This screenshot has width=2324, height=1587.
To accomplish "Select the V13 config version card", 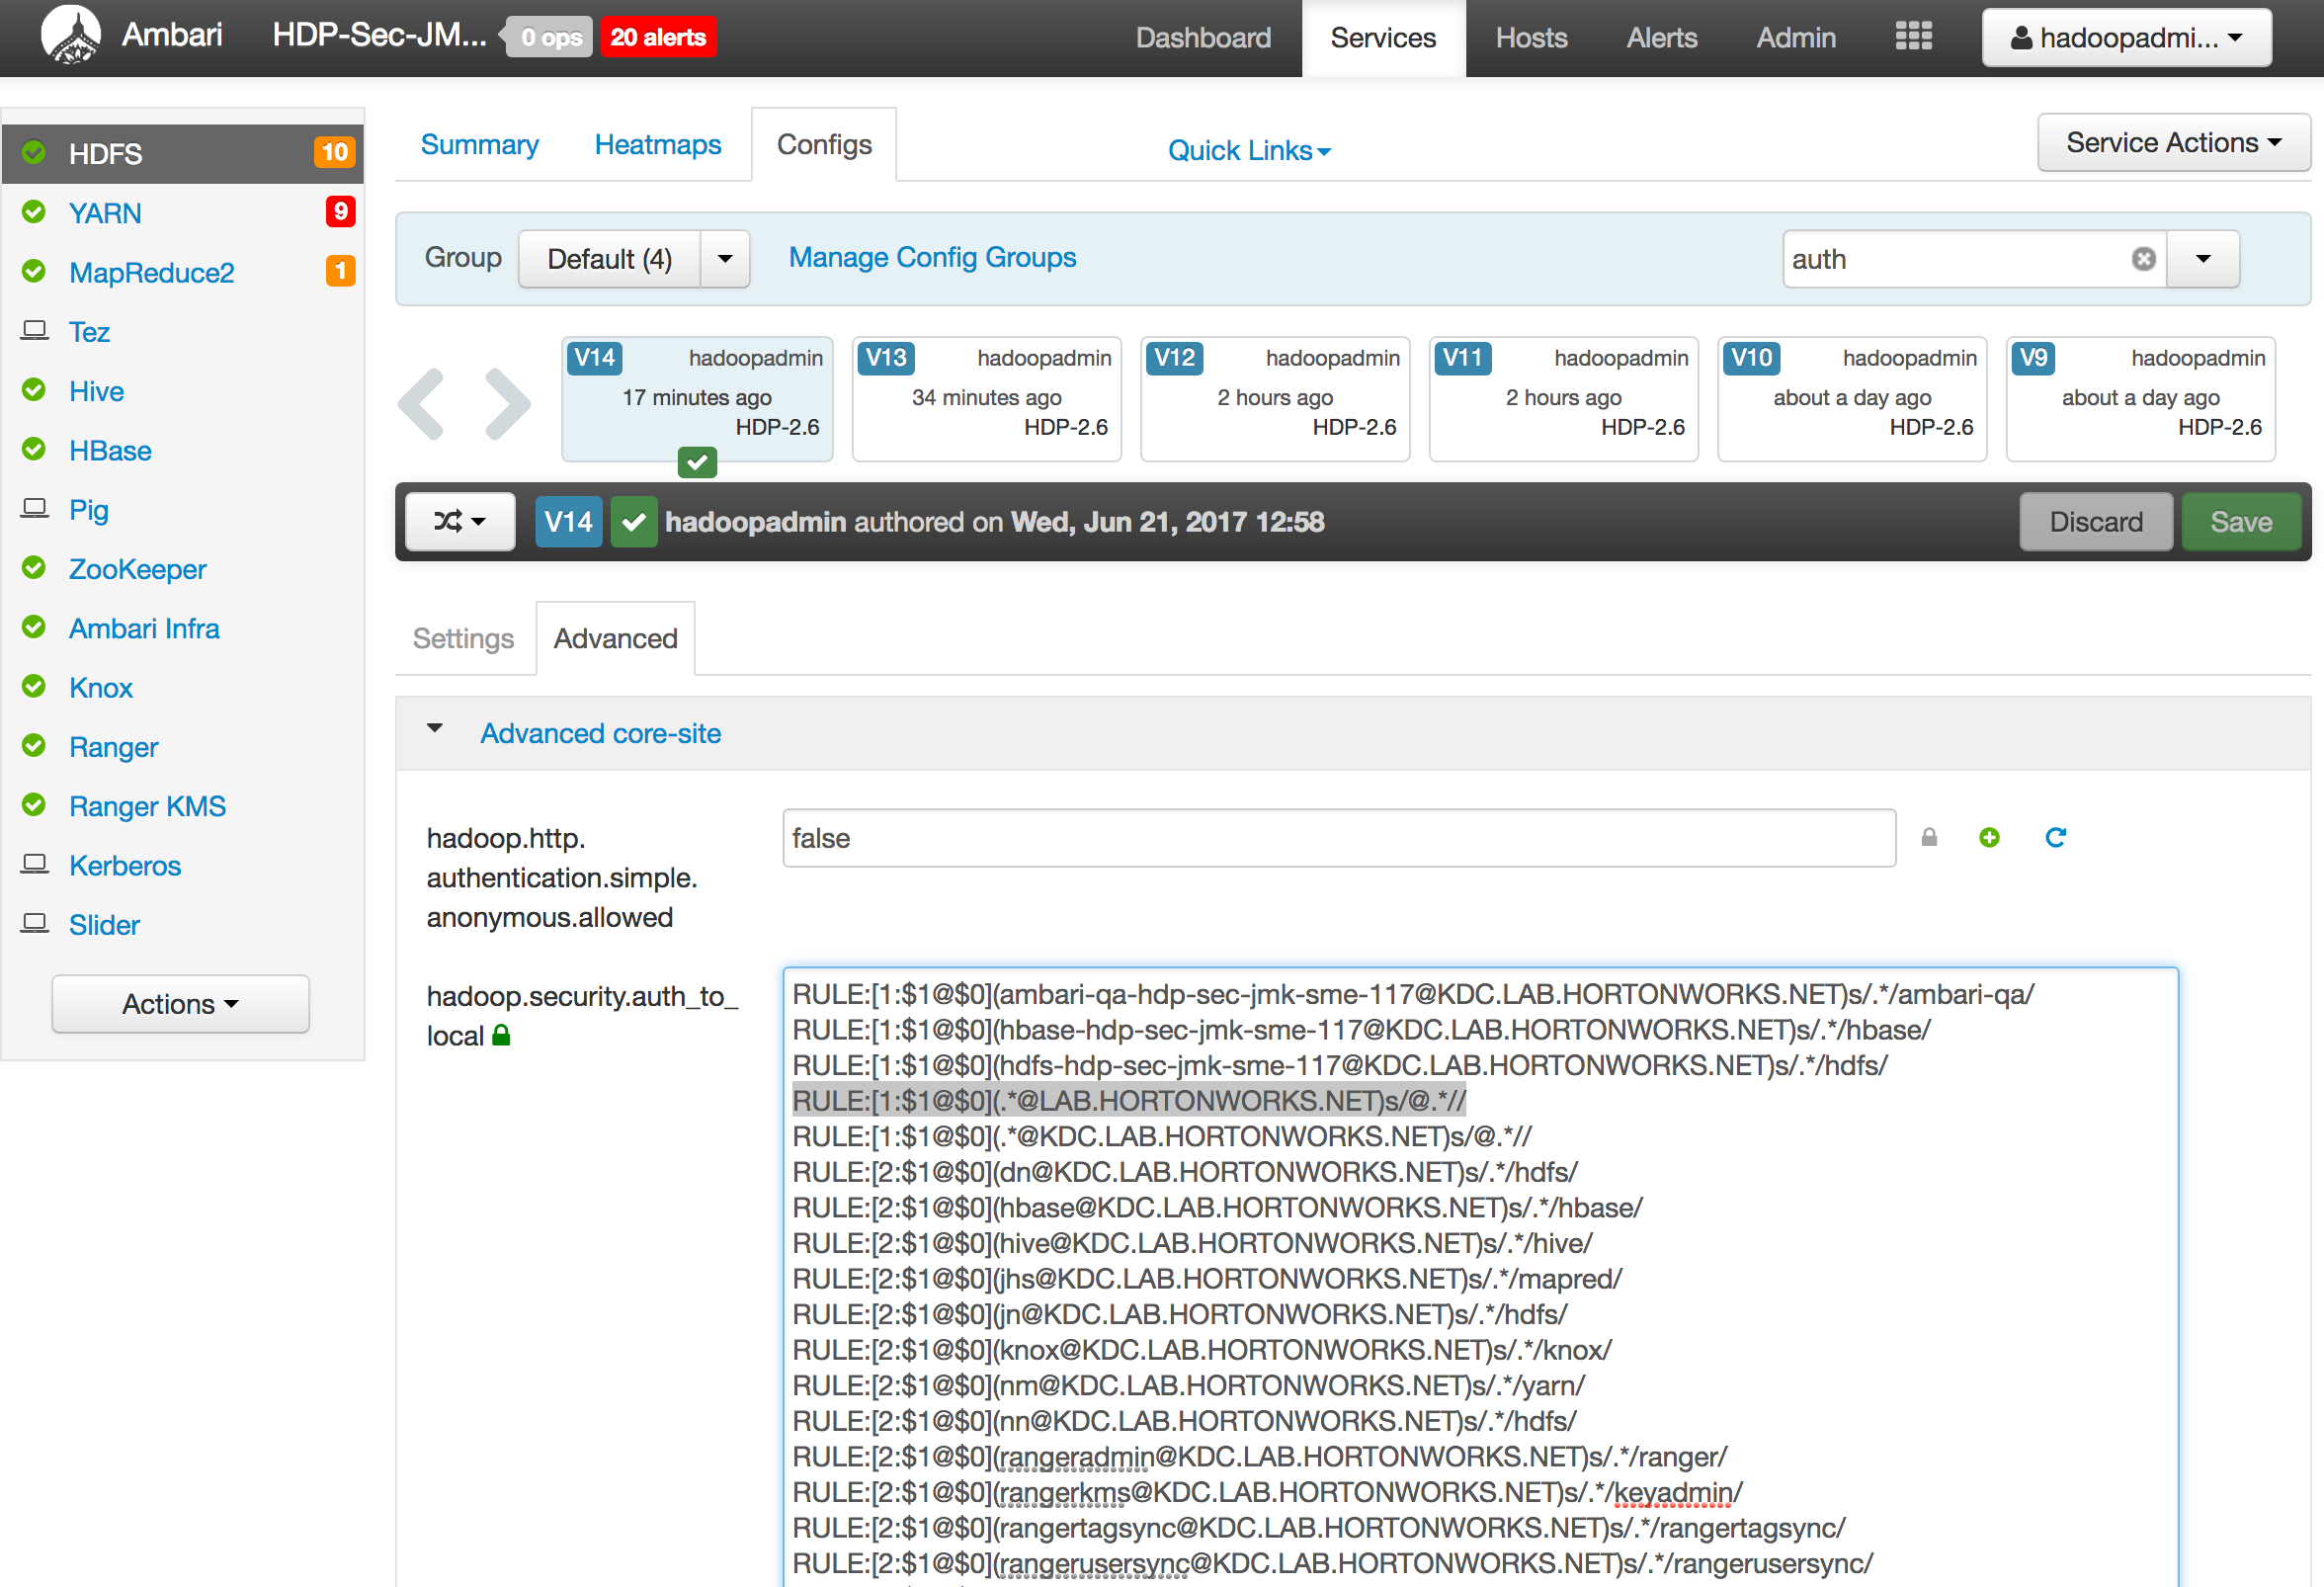I will pyautogui.click(x=986, y=398).
